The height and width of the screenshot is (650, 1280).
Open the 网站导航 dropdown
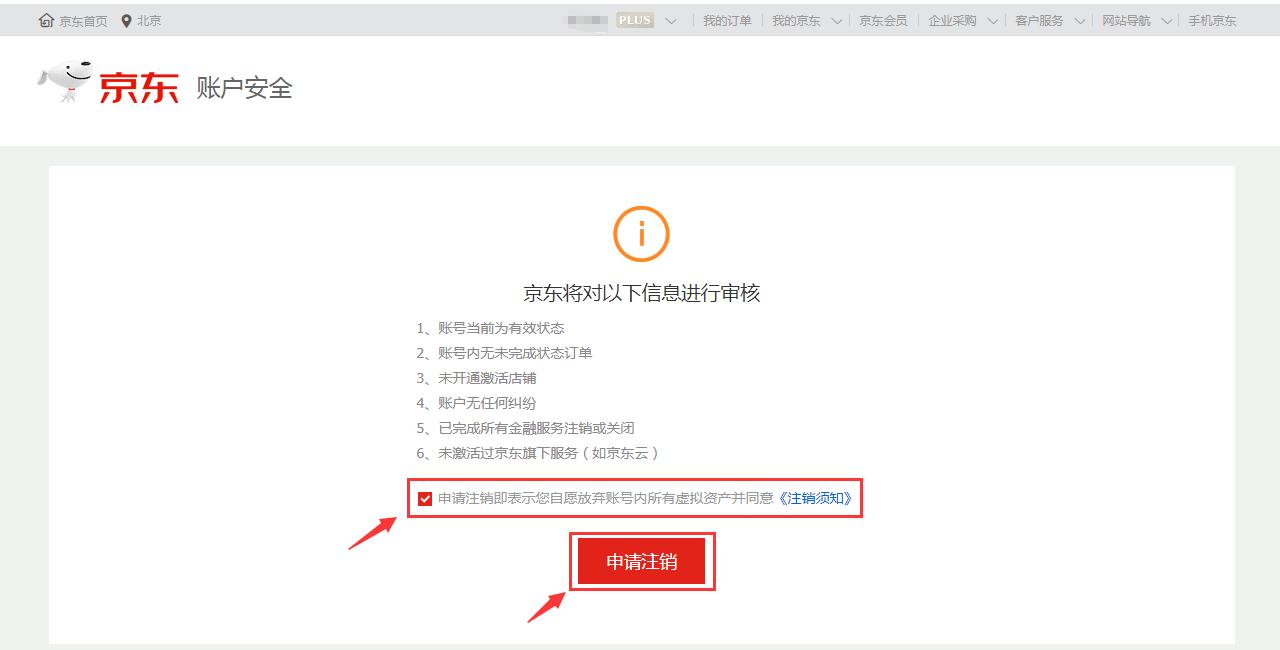pyautogui.click(x=1166, y=18)
